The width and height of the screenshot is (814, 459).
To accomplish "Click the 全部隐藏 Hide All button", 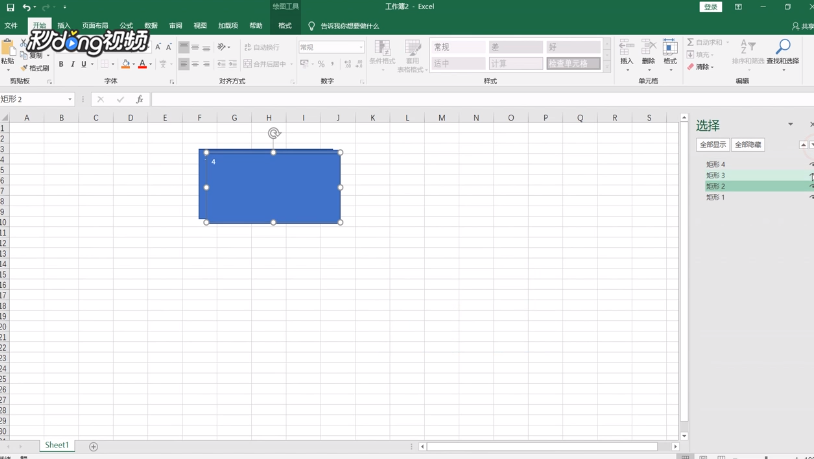I will (748, 144).
